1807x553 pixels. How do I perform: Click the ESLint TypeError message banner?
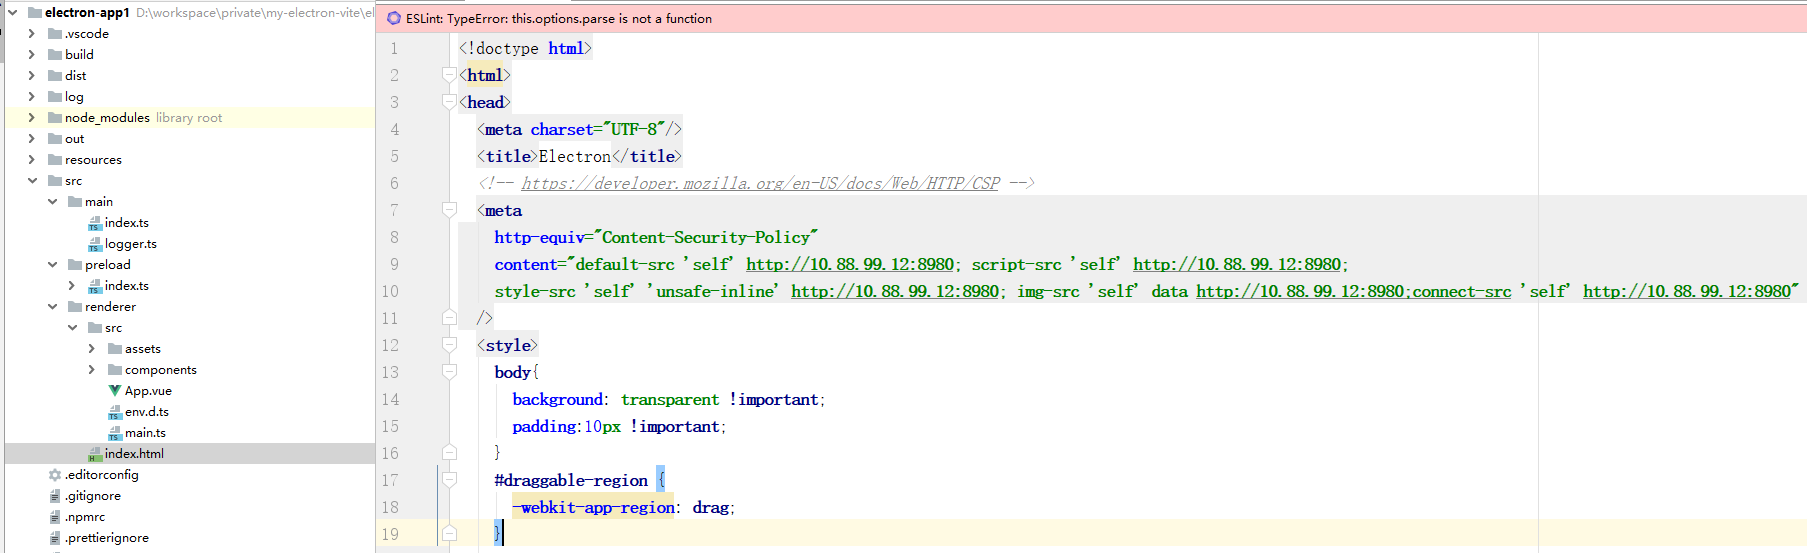click(1091, 18)
